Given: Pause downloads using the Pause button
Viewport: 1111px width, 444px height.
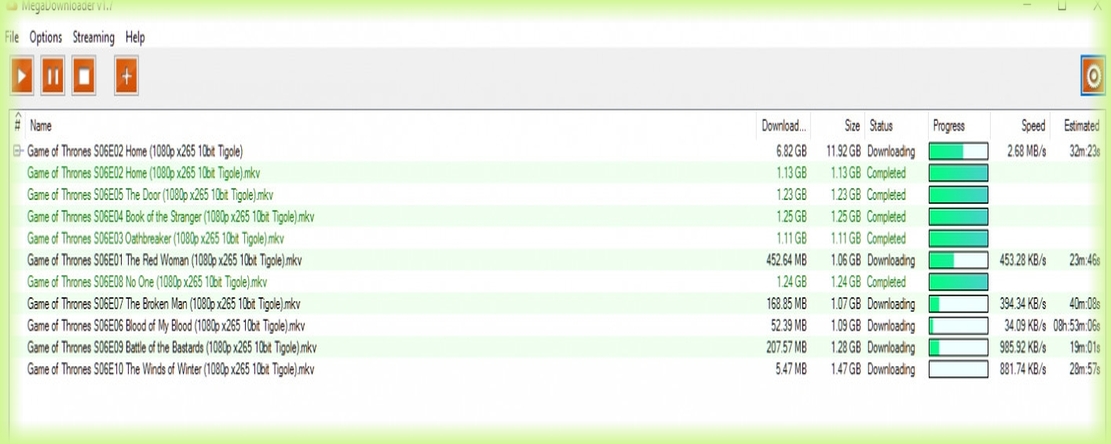Looking at the screenshot, I should coord(52,76).
